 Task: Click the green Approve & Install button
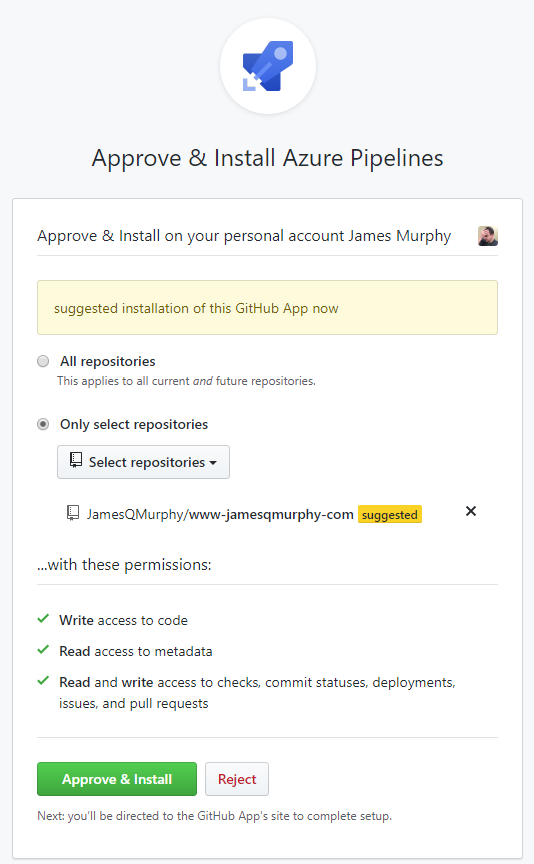117,779
